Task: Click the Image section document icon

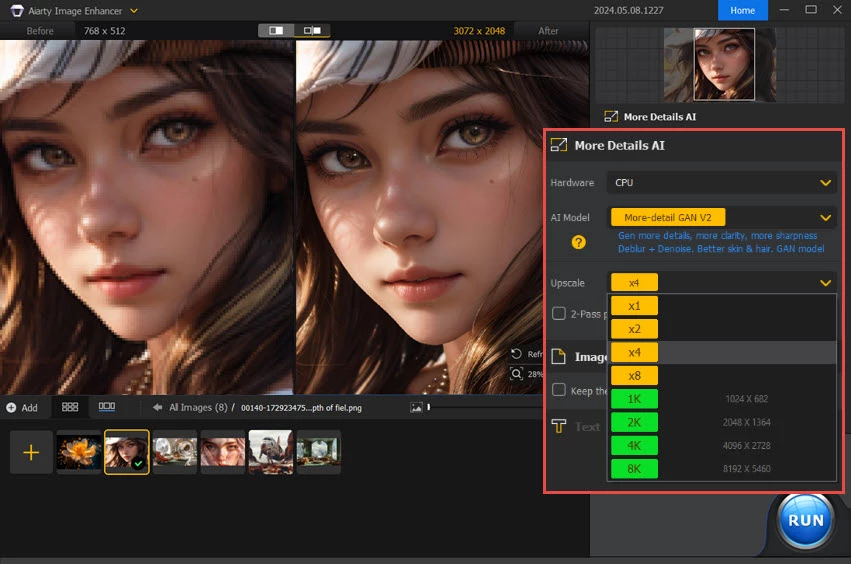Action: pos(558,357)
